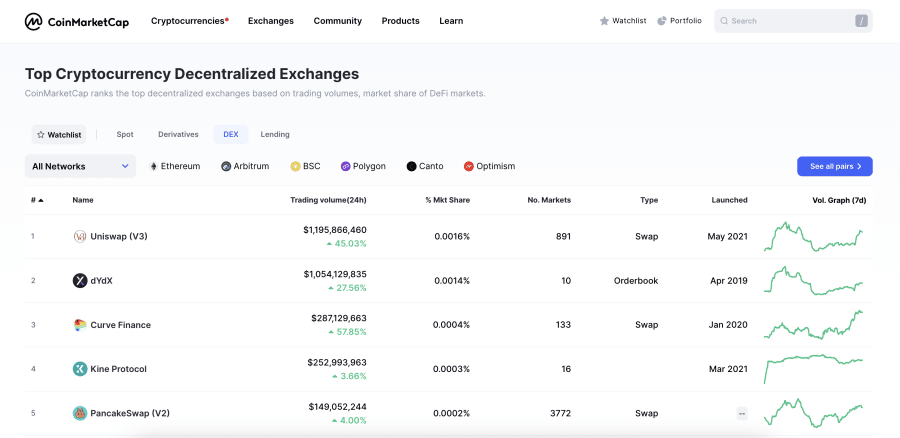
Task: Click the Arbitrum network icon
Action: [x=226, y=166]
